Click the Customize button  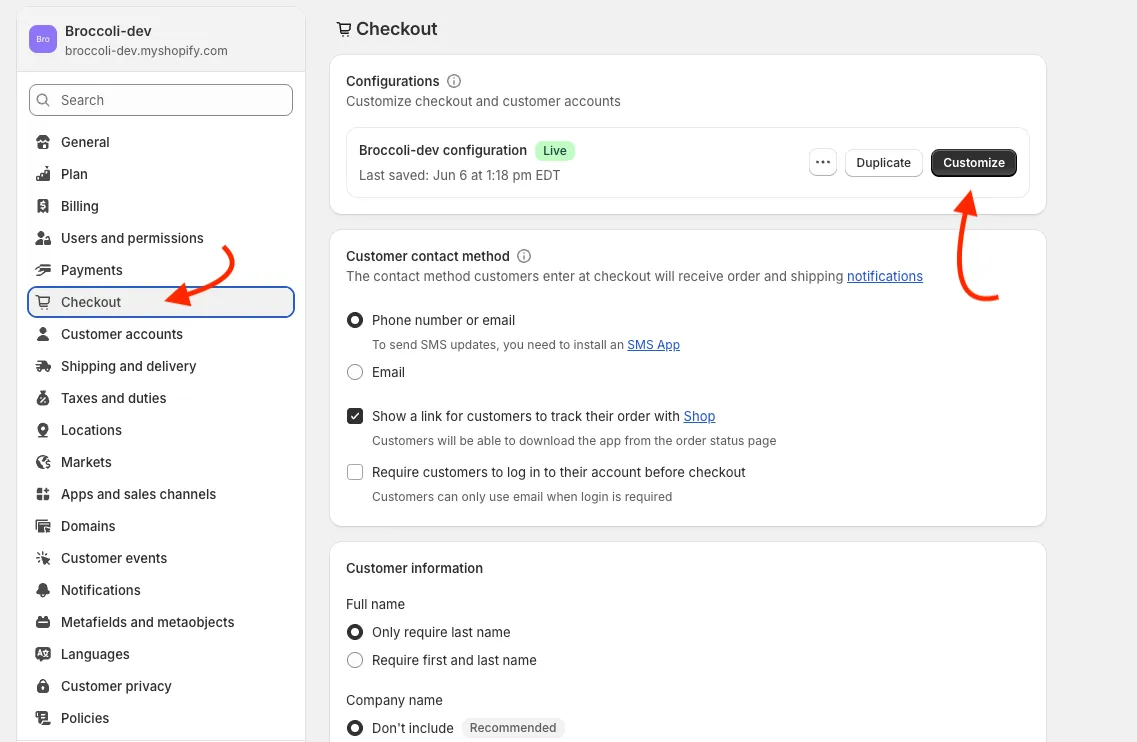click(x=973, y=162)
